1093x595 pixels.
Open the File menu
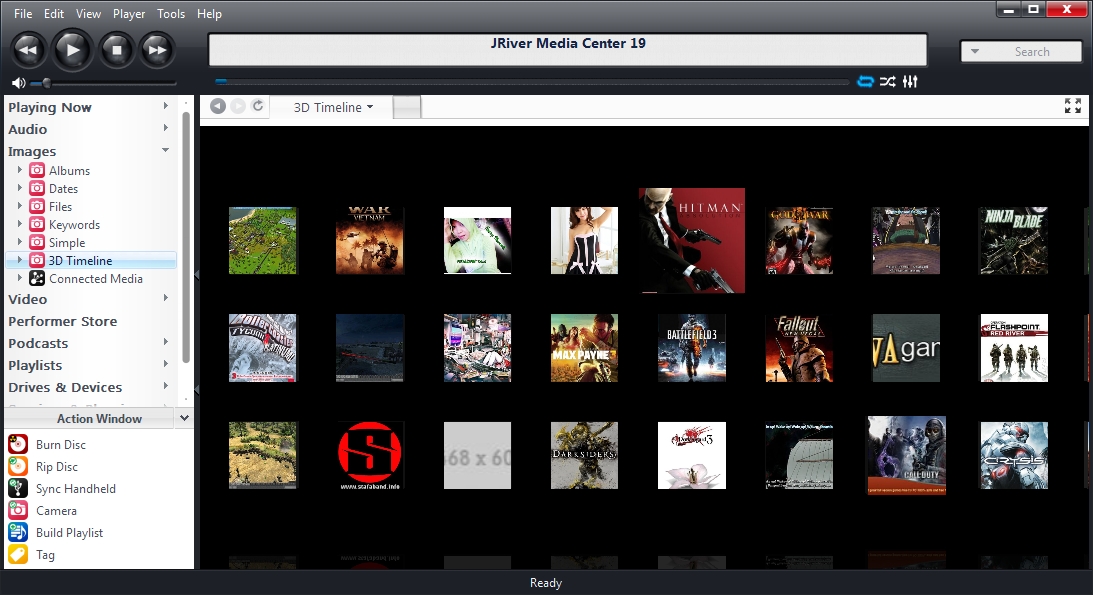(23, 13)
